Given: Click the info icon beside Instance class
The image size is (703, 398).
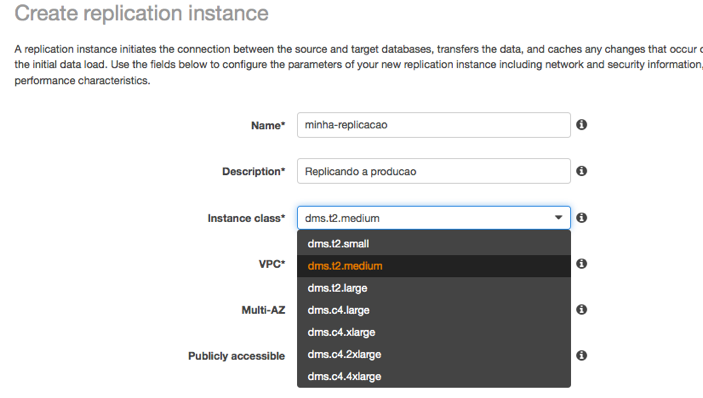Looking at the screenshot, I should coord(581,217).
